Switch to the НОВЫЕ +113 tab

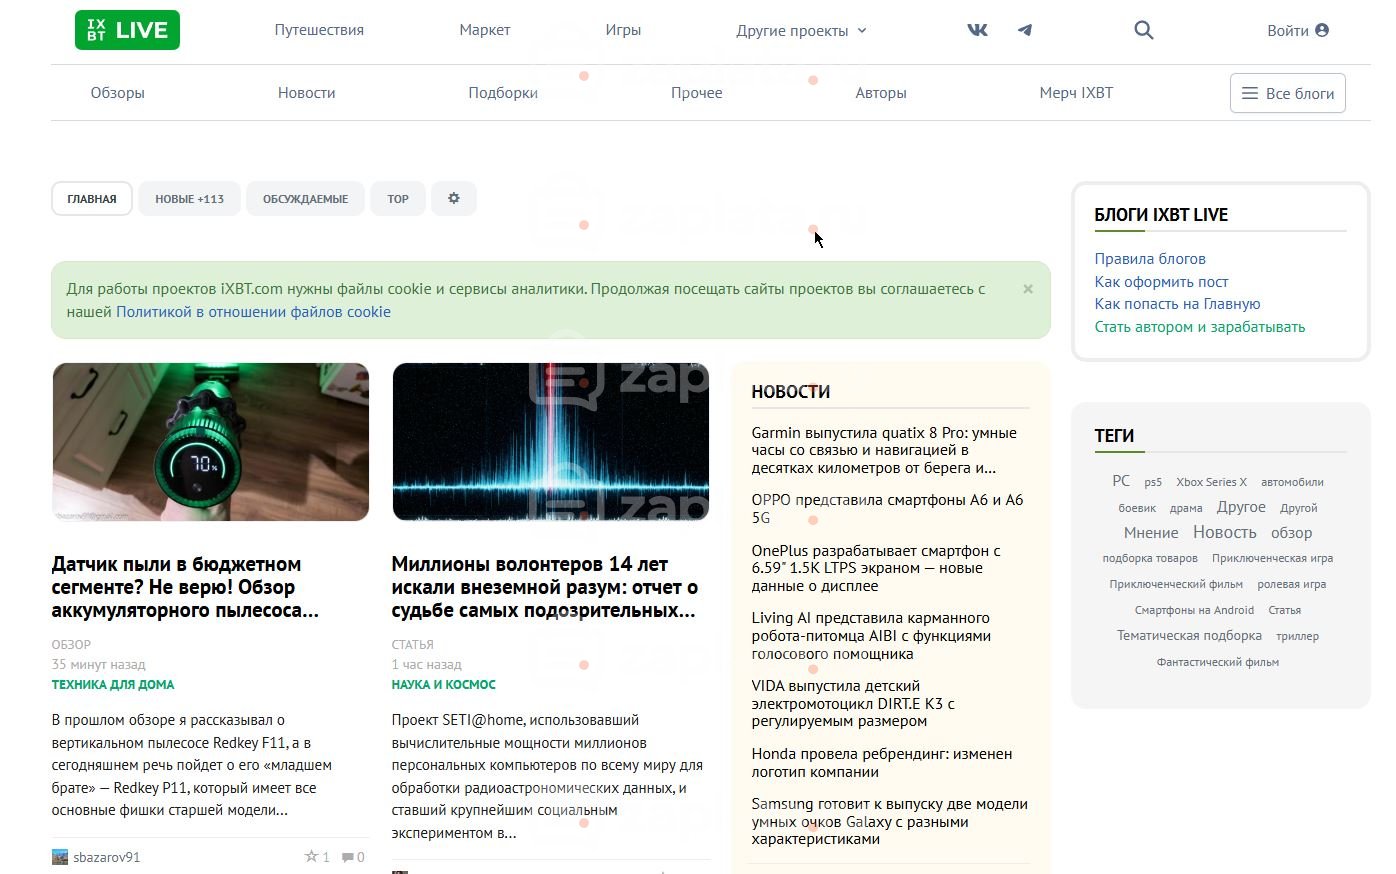tap(190, 198)
